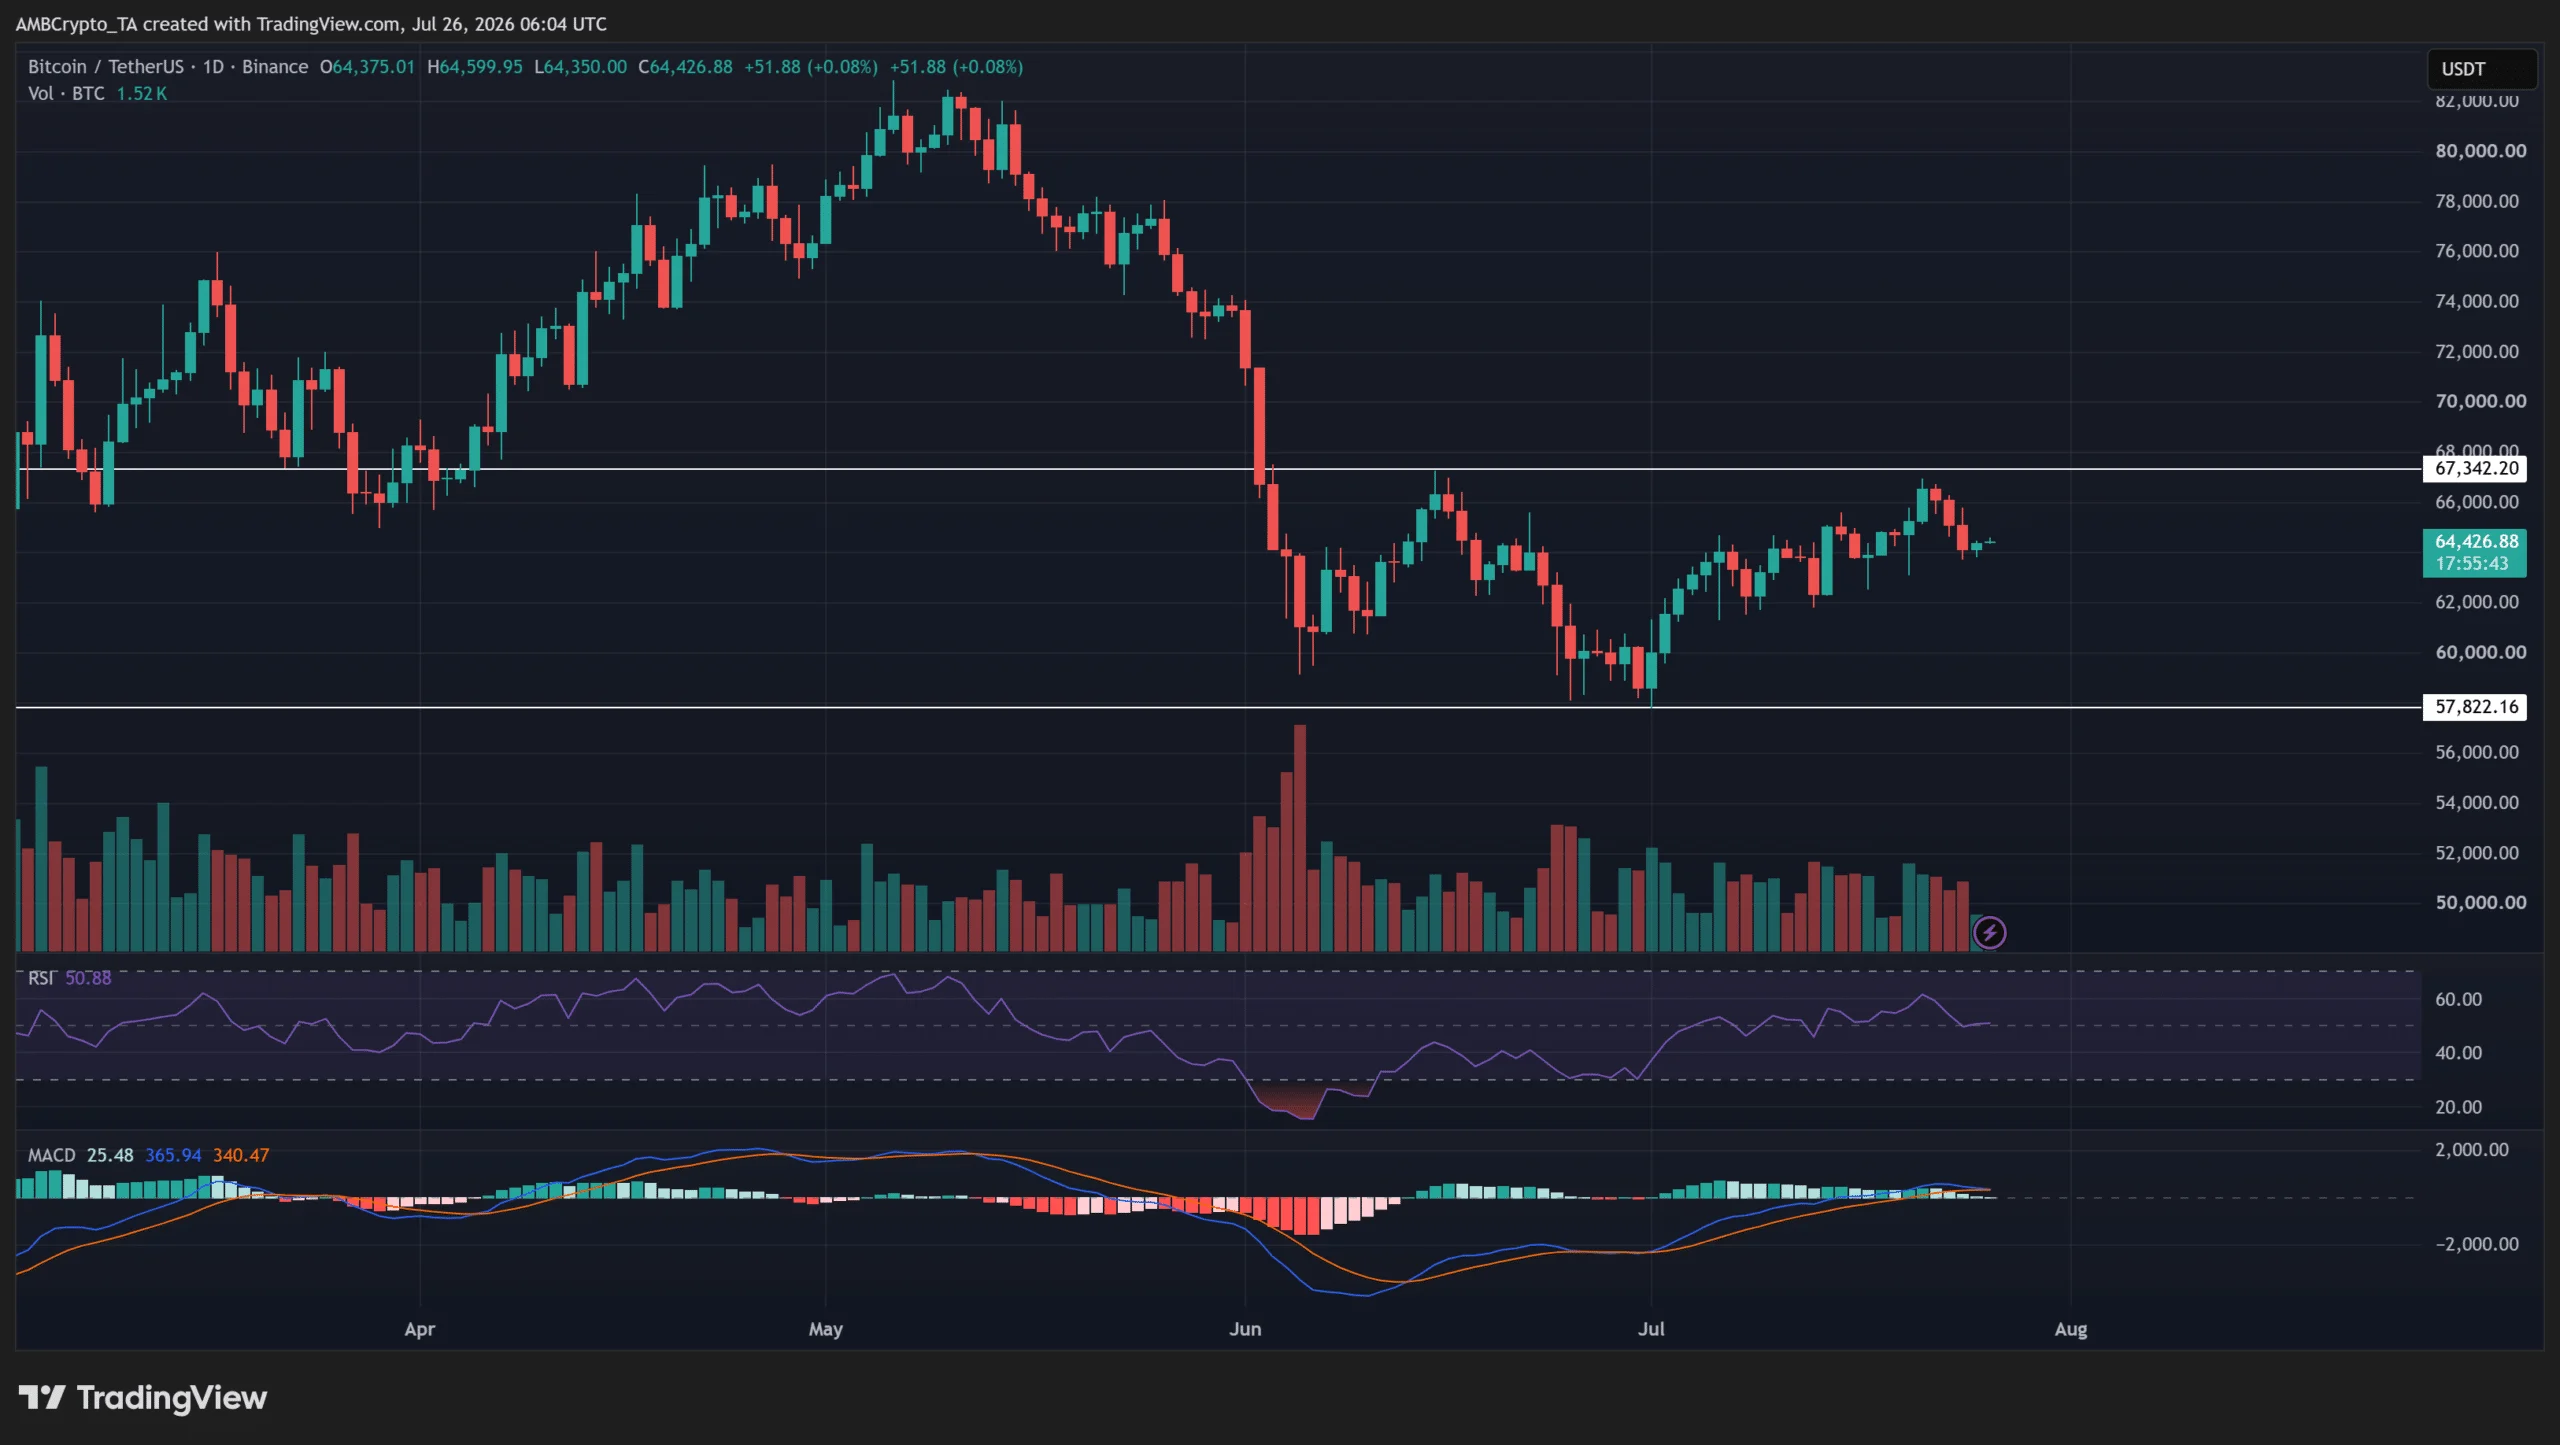Click the Jul label on time axis
The width and height of the screenshot is (2560, 1445).
[x=1651, y=1329]
